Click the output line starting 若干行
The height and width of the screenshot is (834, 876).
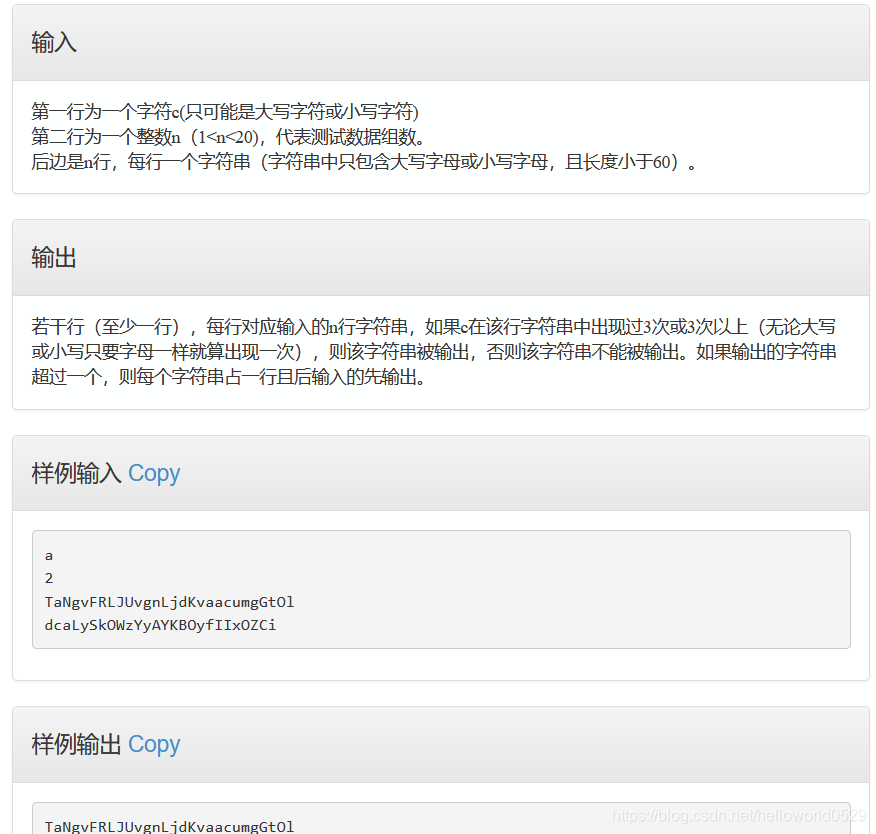tap(434, 326)
